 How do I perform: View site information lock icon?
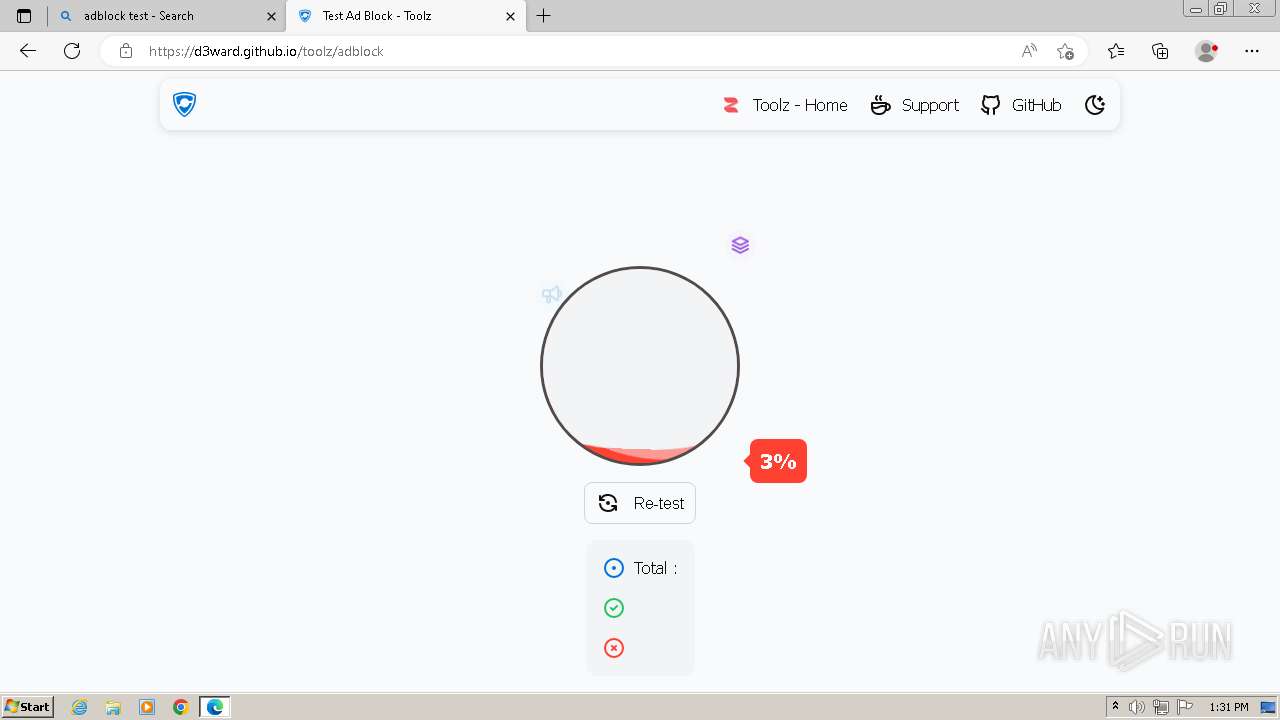126,51
